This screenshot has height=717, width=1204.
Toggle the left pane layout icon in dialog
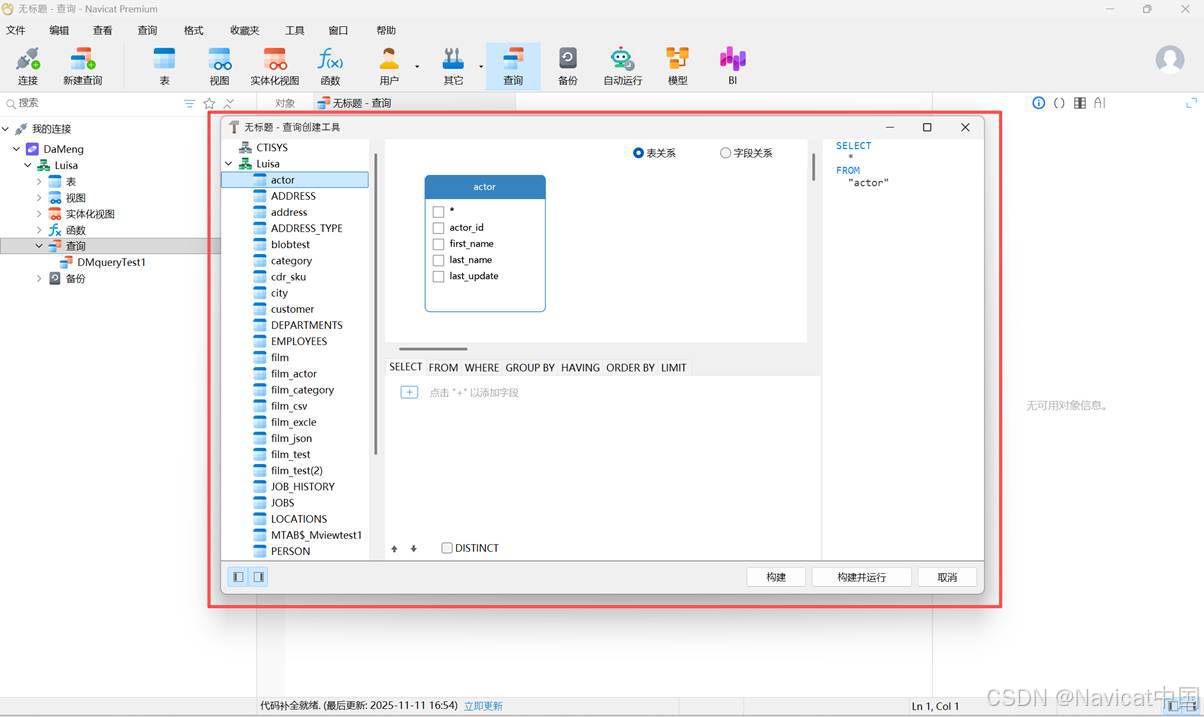coord(238,577)
